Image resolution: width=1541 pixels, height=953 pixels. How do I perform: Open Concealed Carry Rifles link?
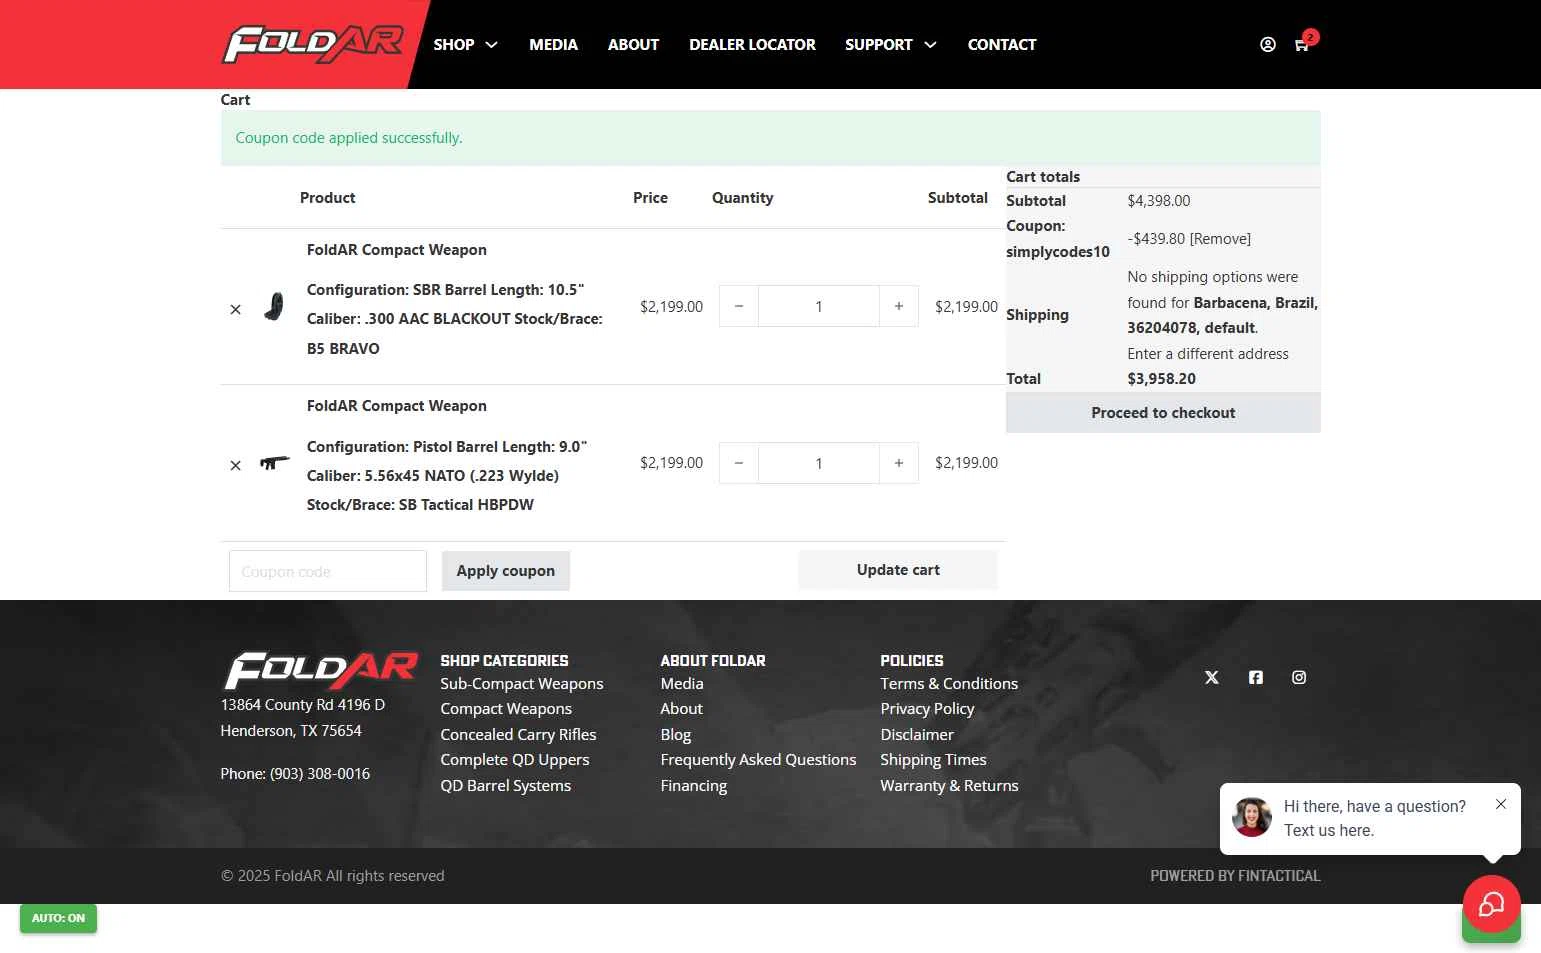pos(518,735)
